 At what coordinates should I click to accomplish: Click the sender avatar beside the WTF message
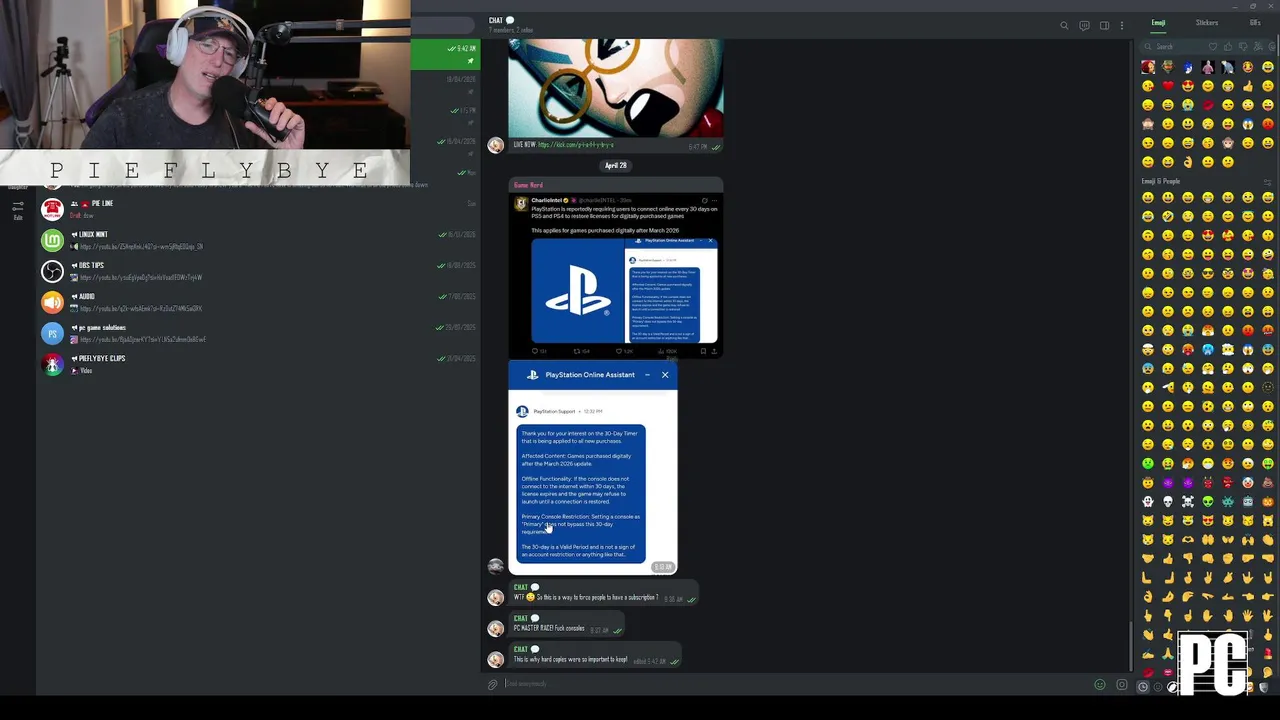[495, 598]
